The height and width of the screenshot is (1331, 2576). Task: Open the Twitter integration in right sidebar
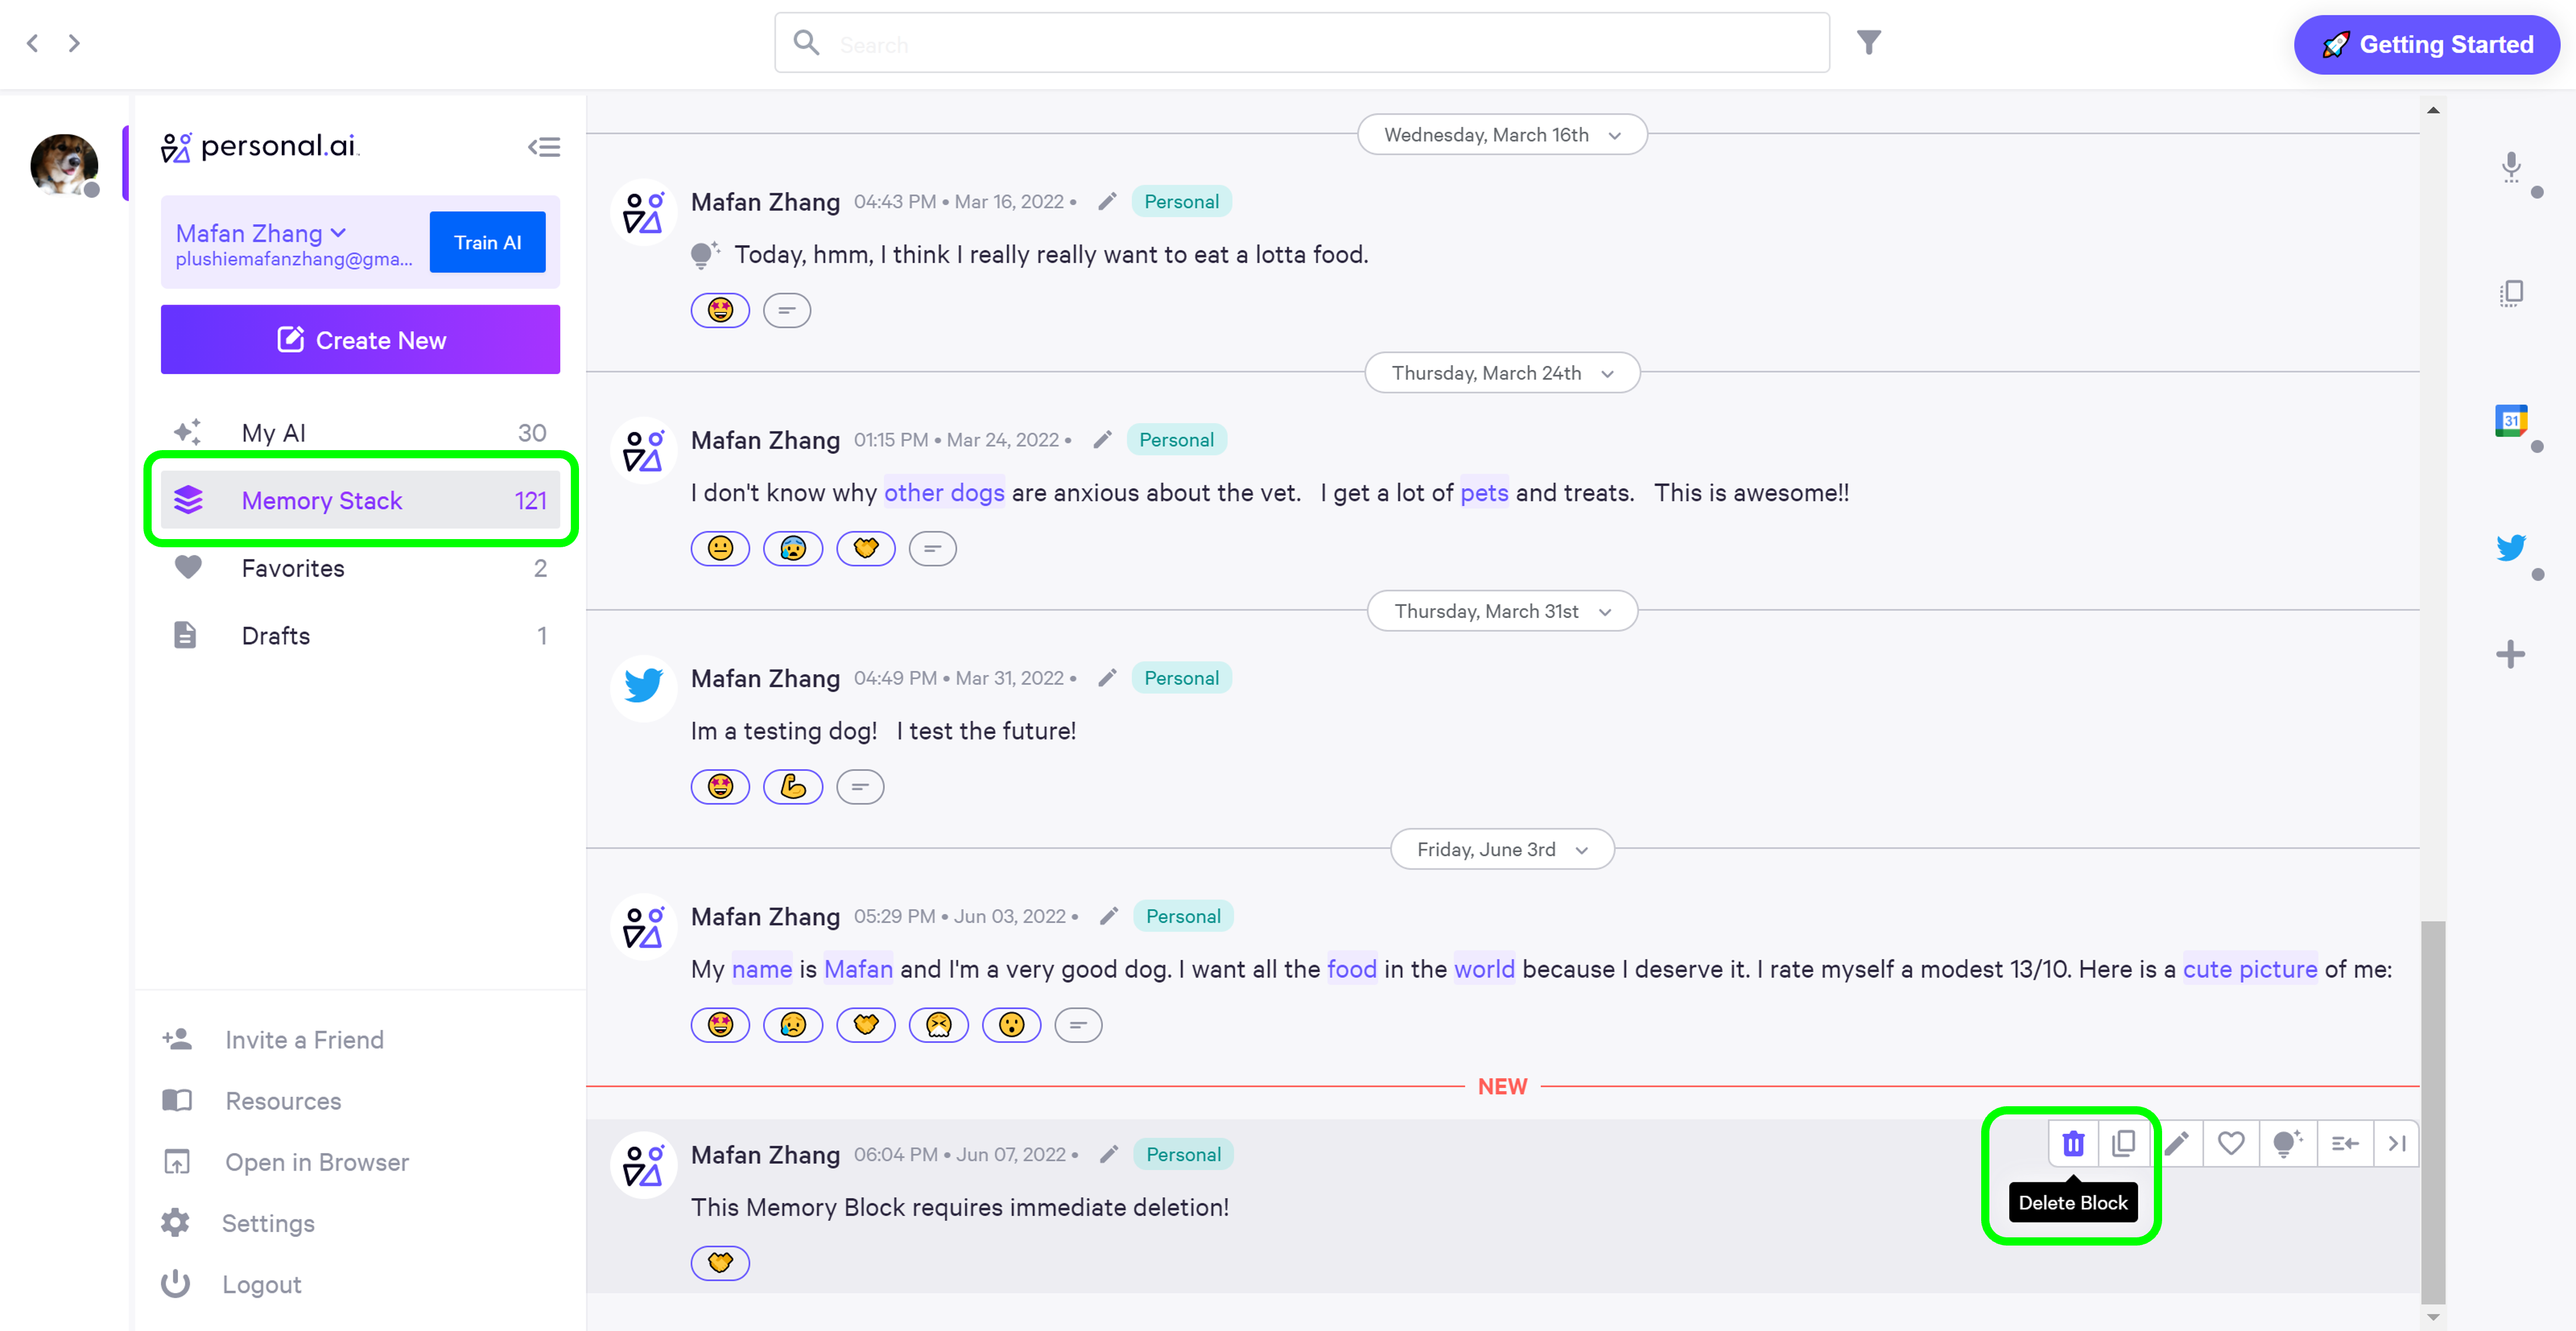2510,548
